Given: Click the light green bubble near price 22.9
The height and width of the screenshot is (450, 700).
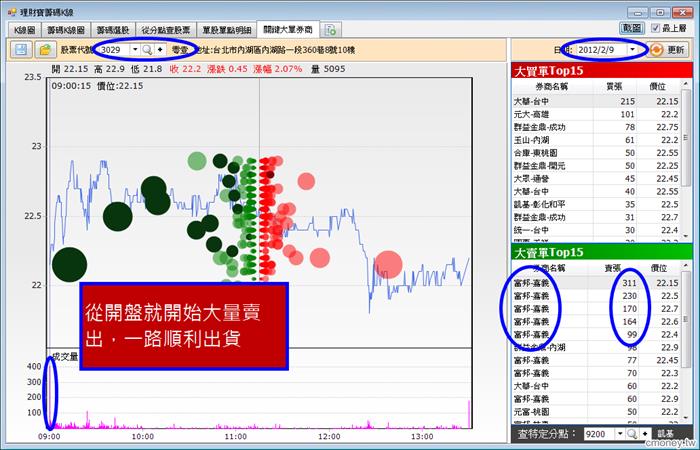Looking at the screenshot, I should 197,161.
